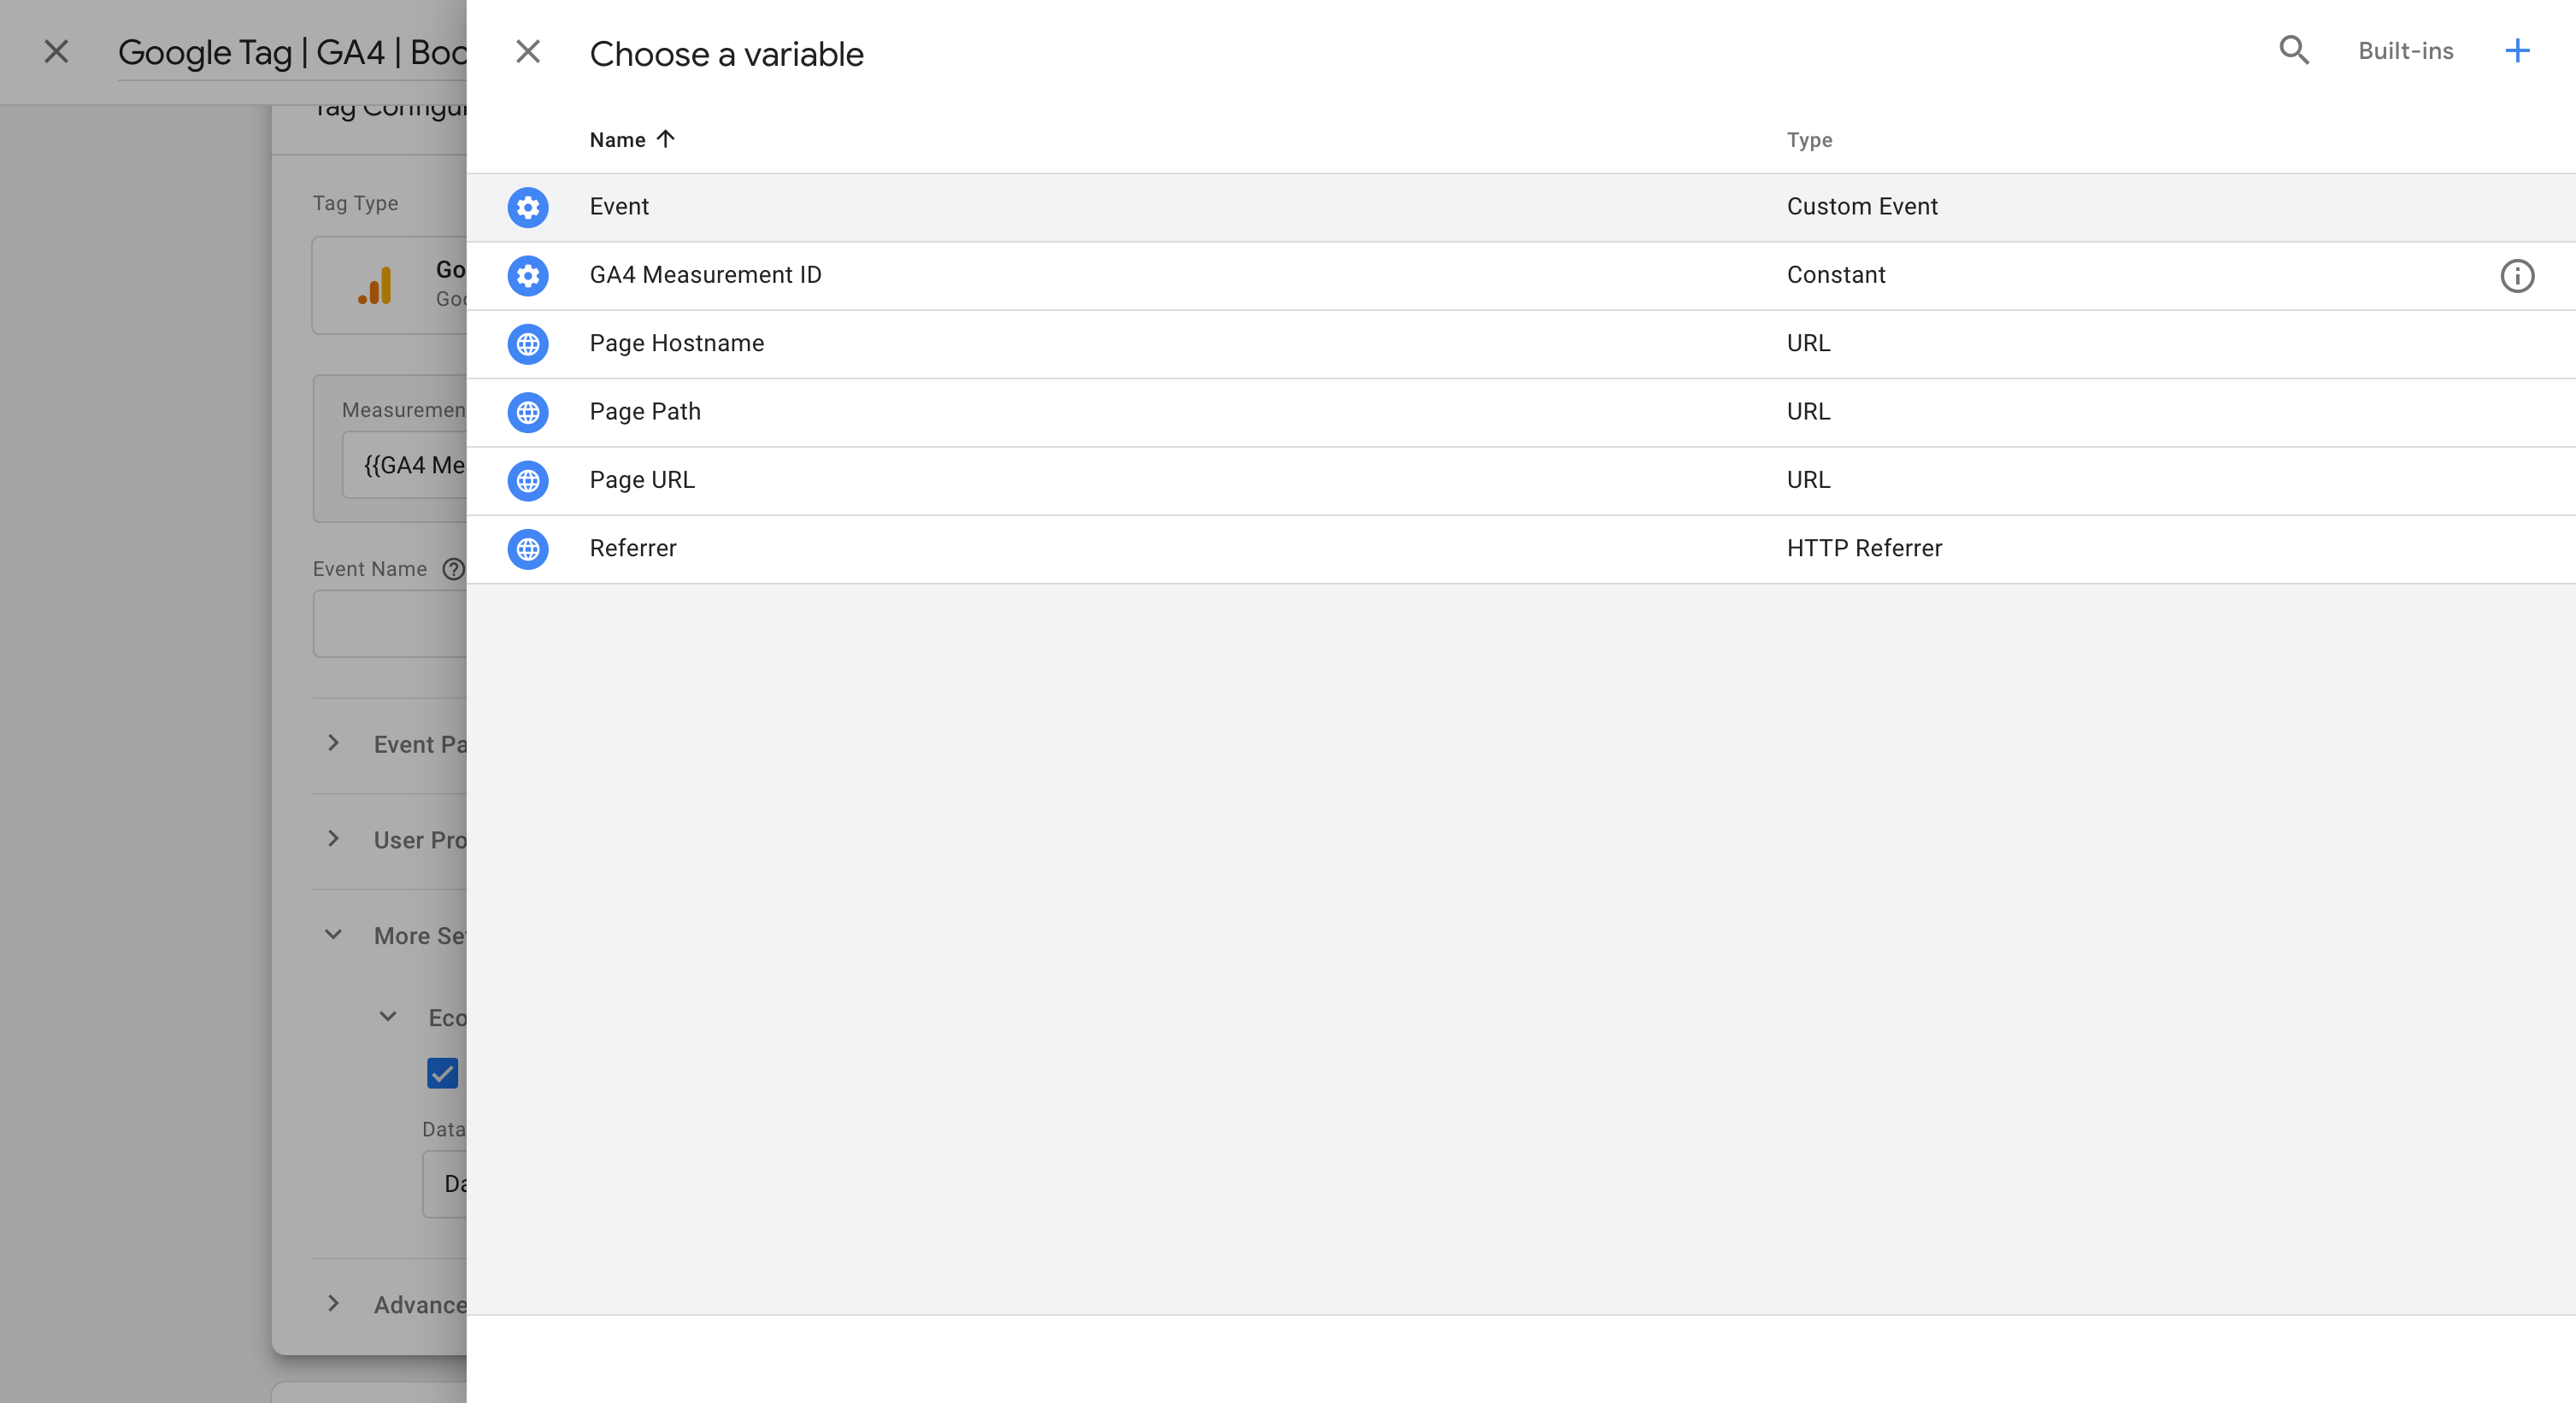
Task: Click the Google Analytics tag type icon
Action: point(375,285)
